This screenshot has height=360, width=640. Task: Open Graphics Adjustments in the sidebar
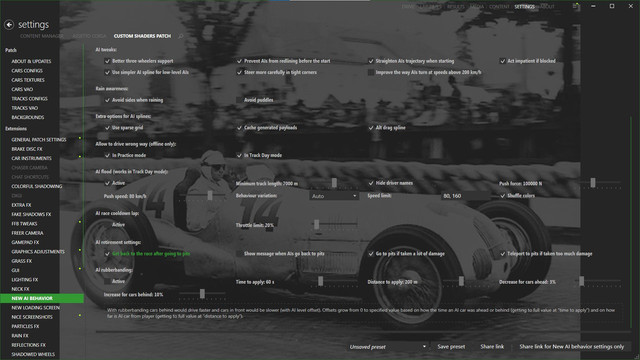point(38,252)
